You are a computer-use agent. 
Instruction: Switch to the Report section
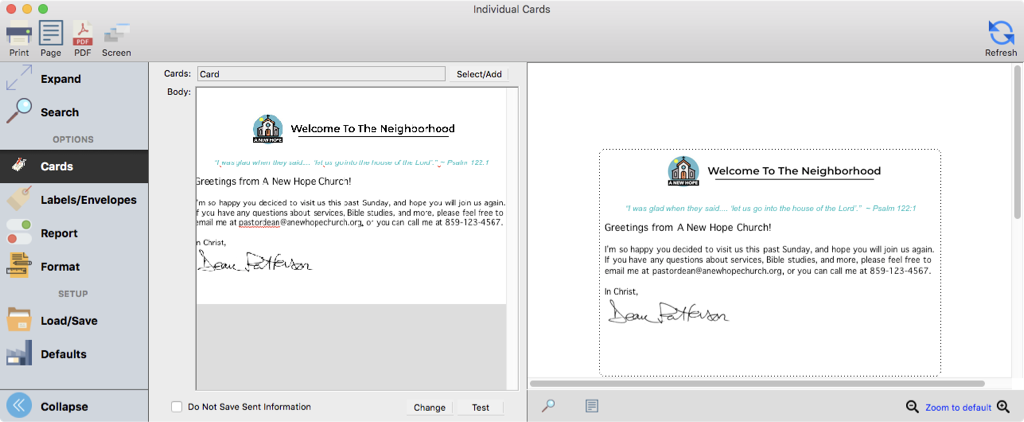[x=59, y=233]
